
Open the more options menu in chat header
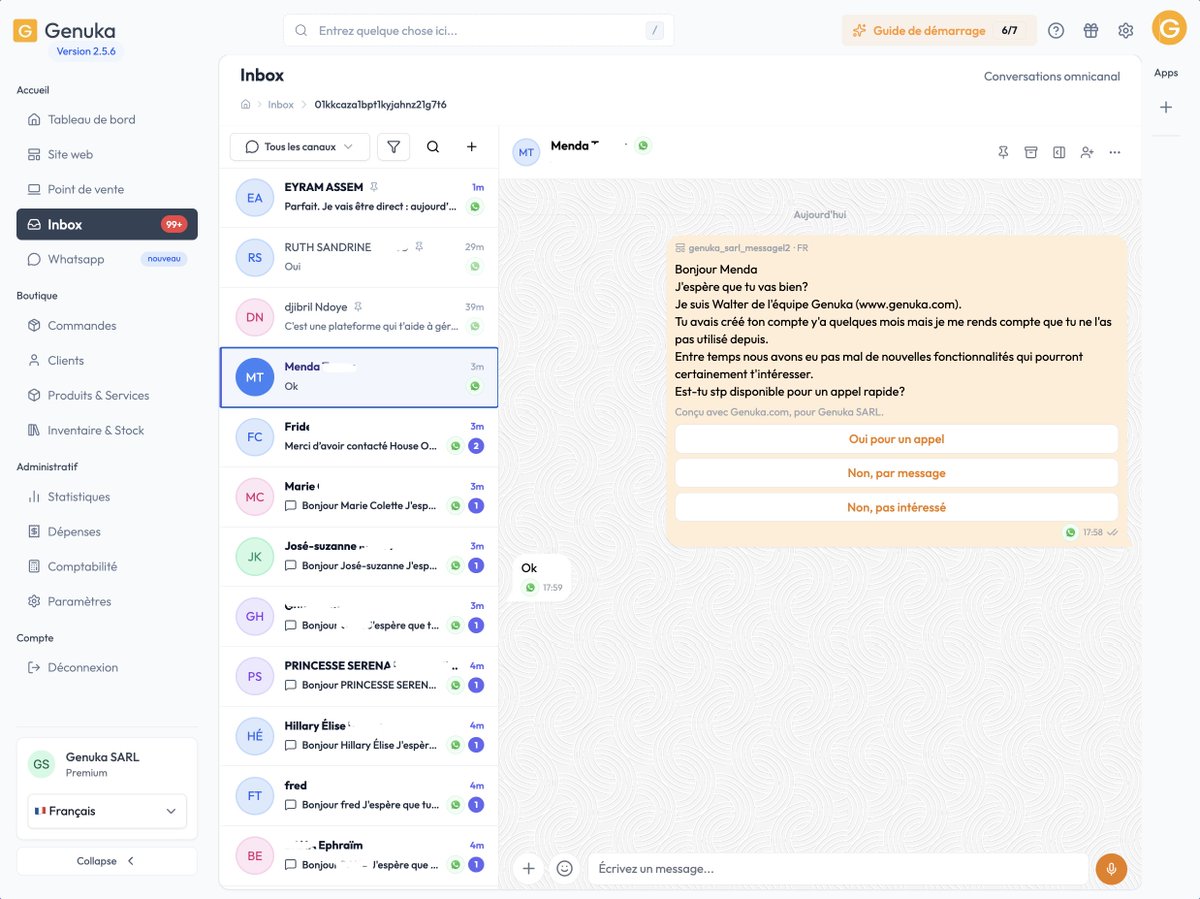coord(1115,152)
